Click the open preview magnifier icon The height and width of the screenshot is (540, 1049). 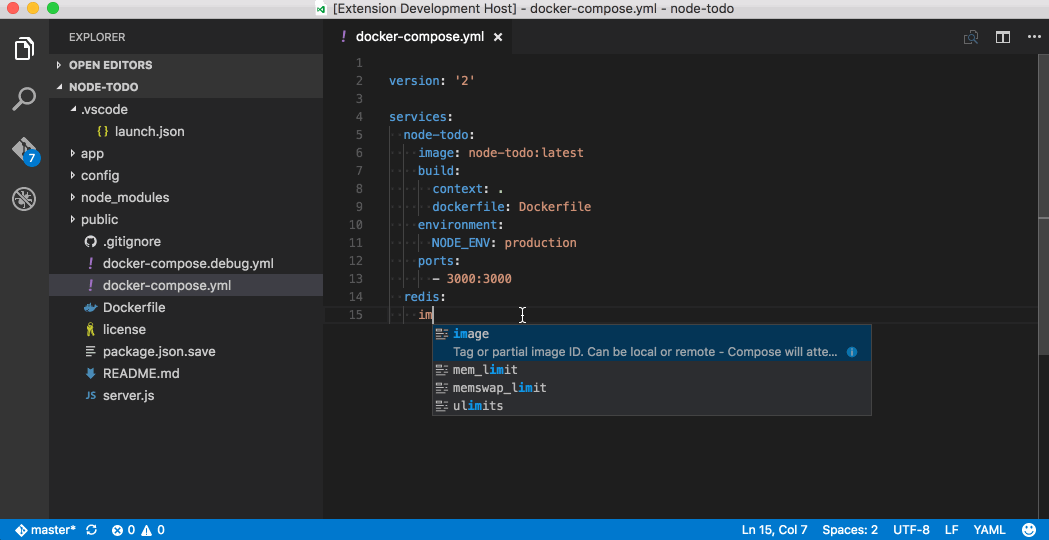coord(971,37)
